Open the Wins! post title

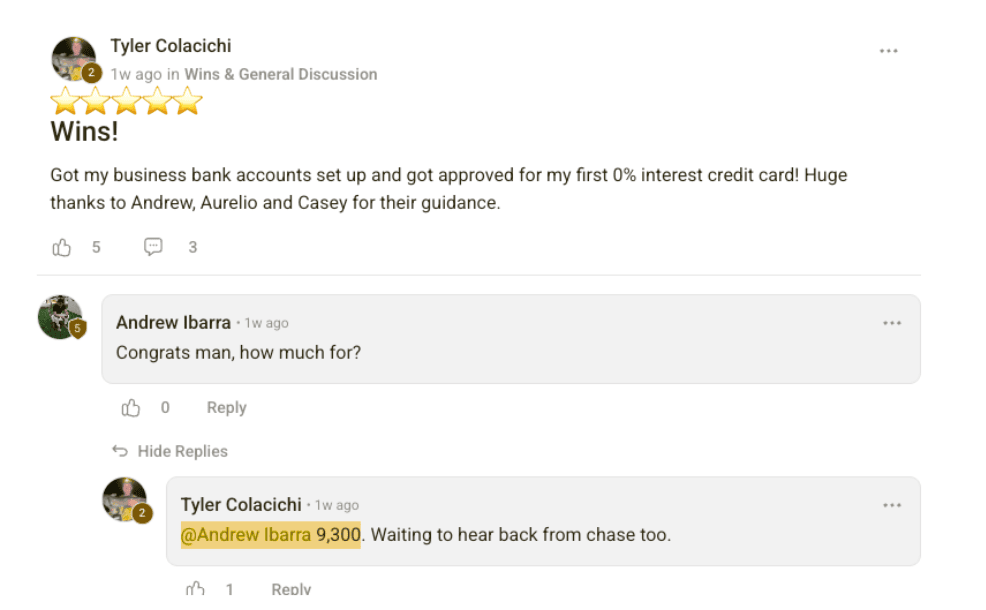pos(84,131)
